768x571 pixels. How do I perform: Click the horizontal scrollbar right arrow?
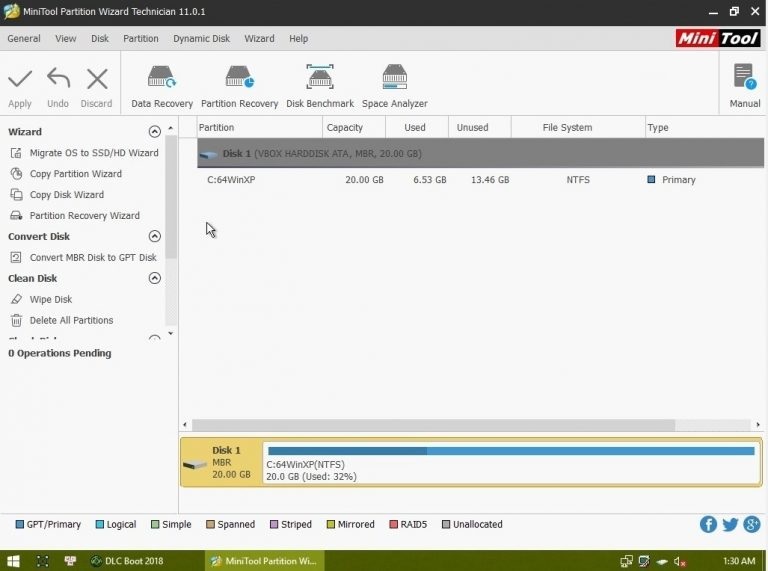click(758, 425)
